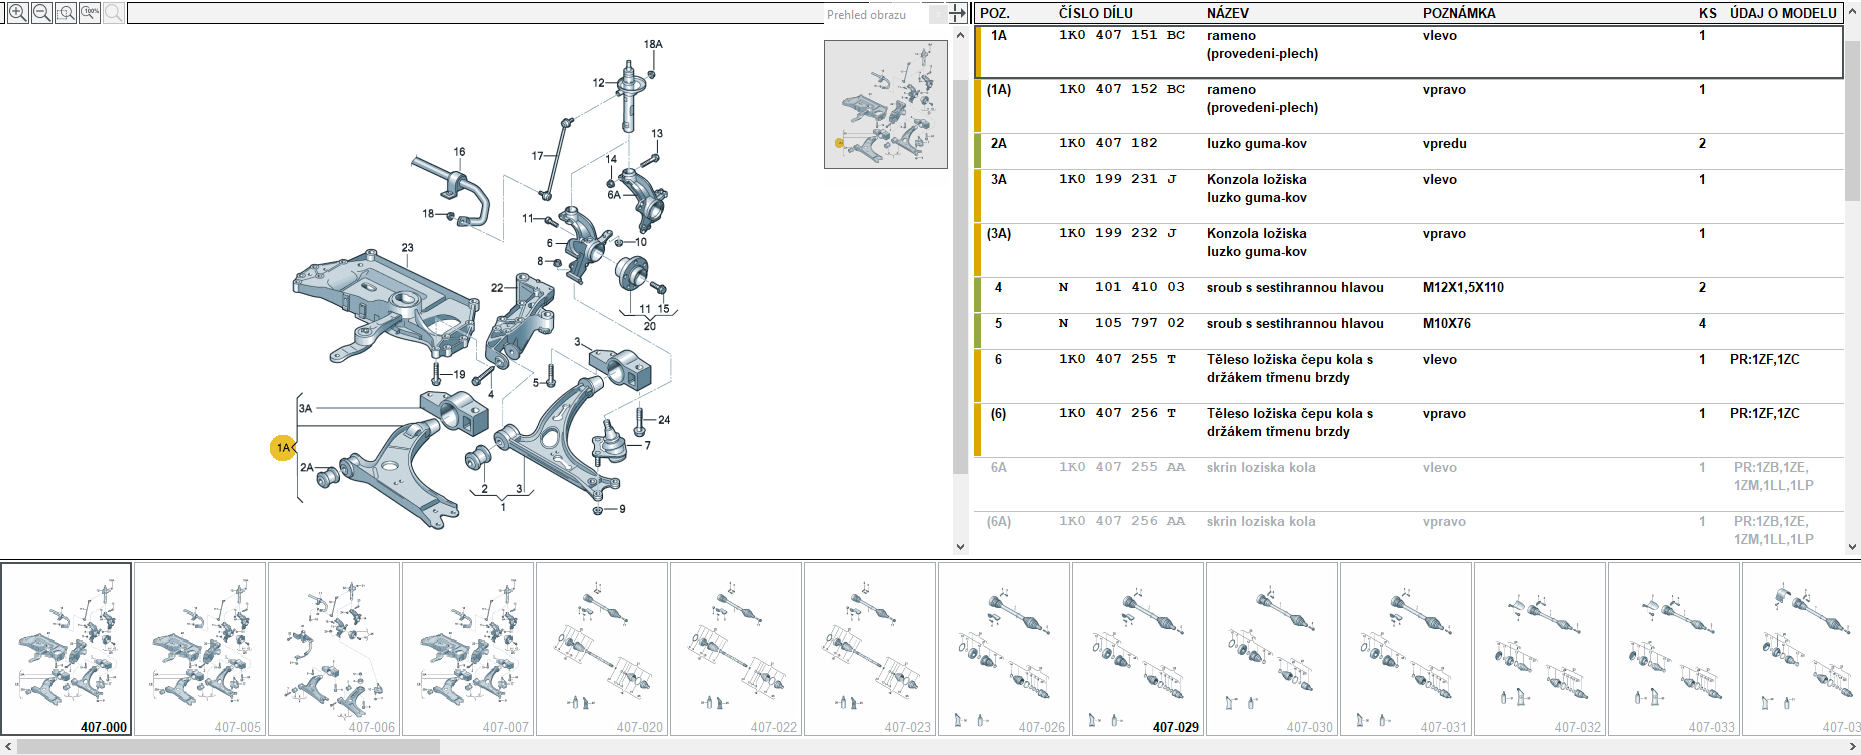The width and height of the screenshot is (1861, 755).
Task: Click the yellow 1A callout in the diagram
Action: click(x=283, y=447)
